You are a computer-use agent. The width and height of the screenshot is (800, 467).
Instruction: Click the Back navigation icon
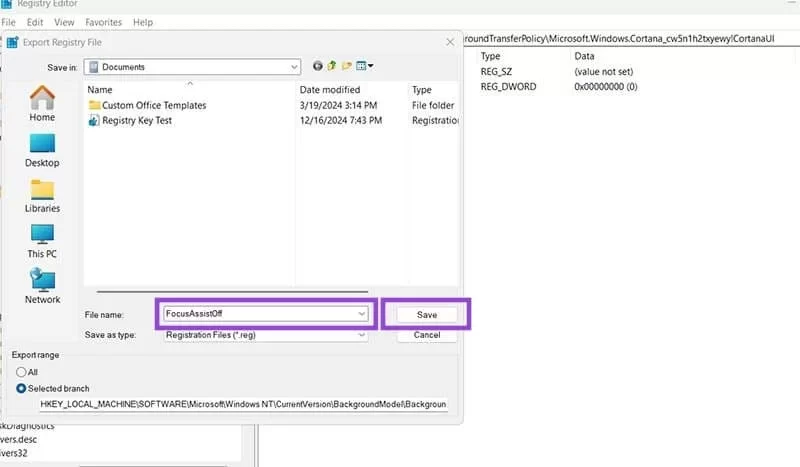[x=318, y=67]
